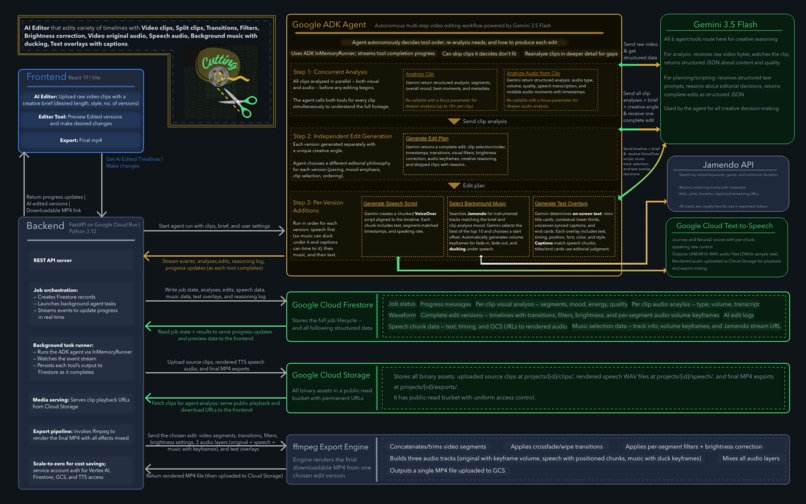Click 'Return rendered MP4 file' label

coord(214,476)
